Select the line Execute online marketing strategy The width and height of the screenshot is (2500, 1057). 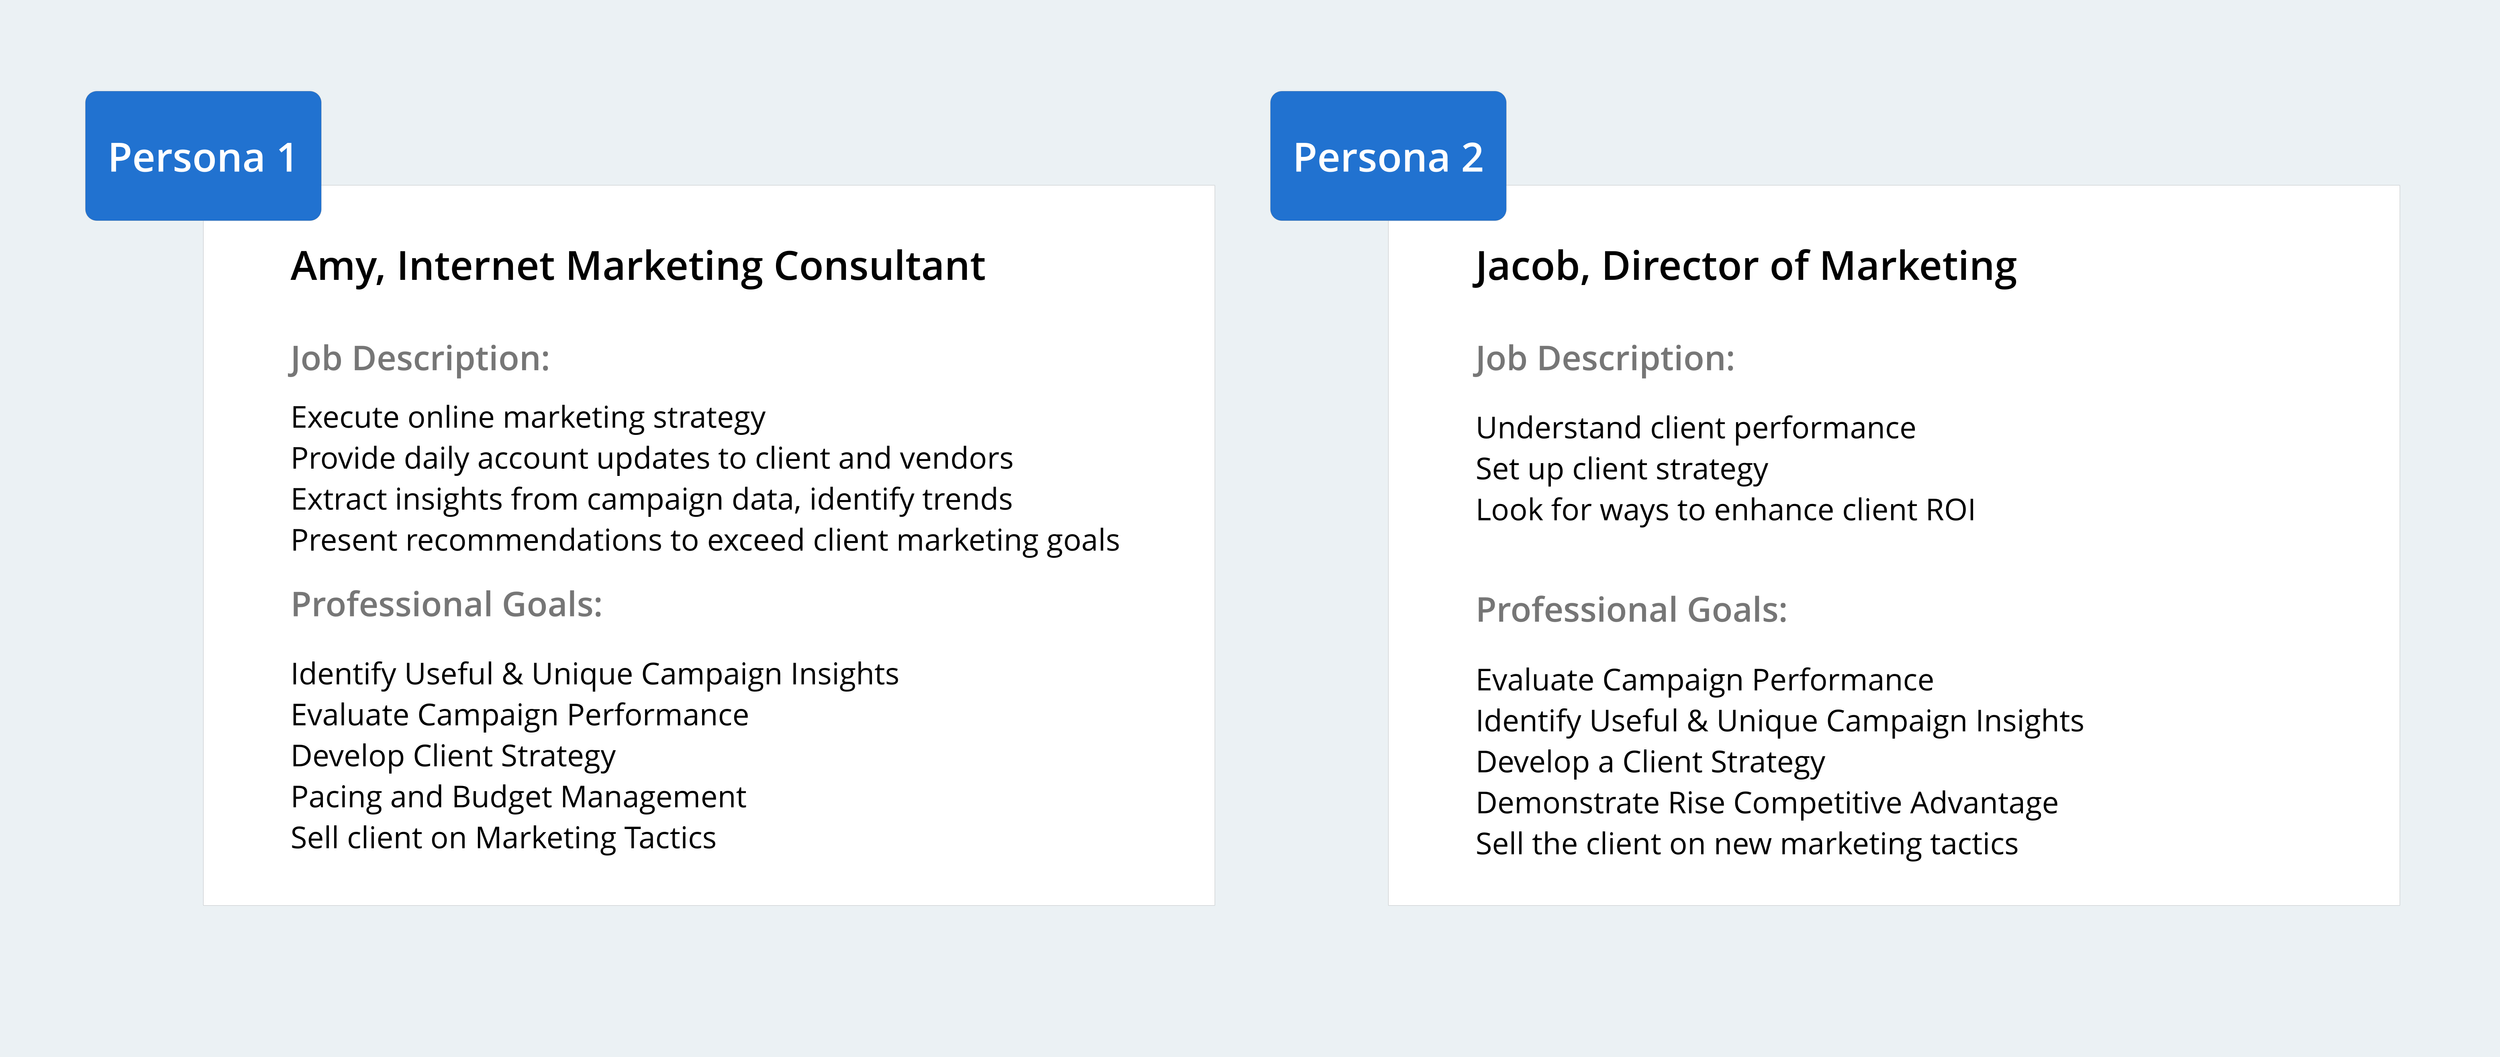[x=528, y=418]
